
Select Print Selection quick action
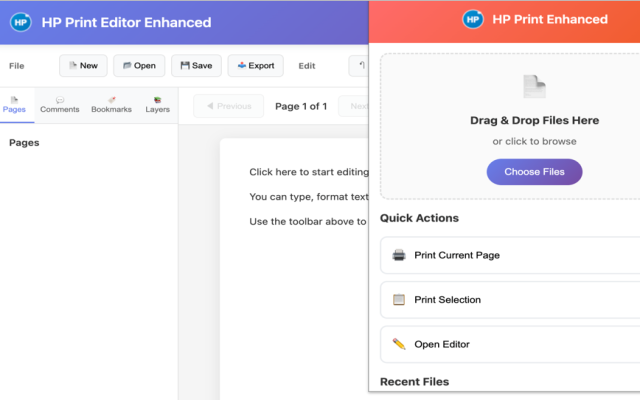click(510, 300)
